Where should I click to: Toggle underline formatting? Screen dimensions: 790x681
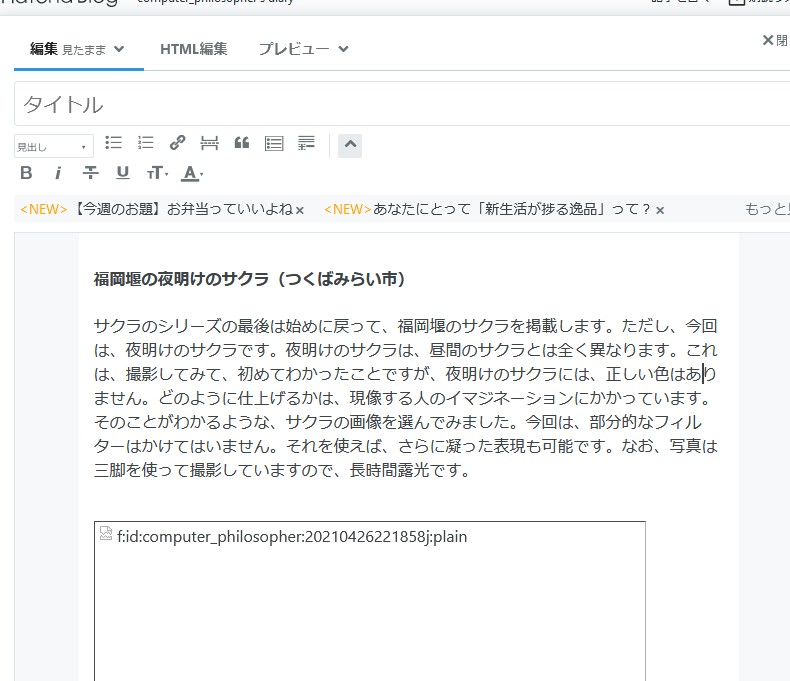pyautogui.click(x=122, y=173)
